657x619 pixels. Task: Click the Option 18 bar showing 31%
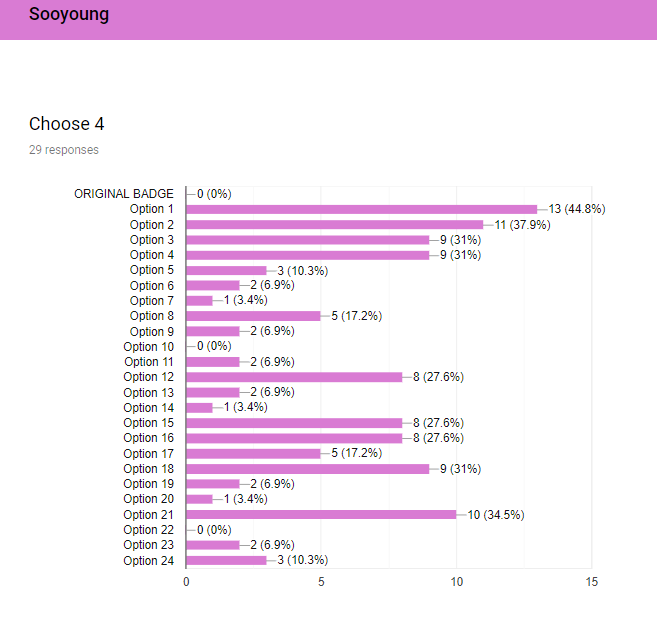[x=308, y=469]
